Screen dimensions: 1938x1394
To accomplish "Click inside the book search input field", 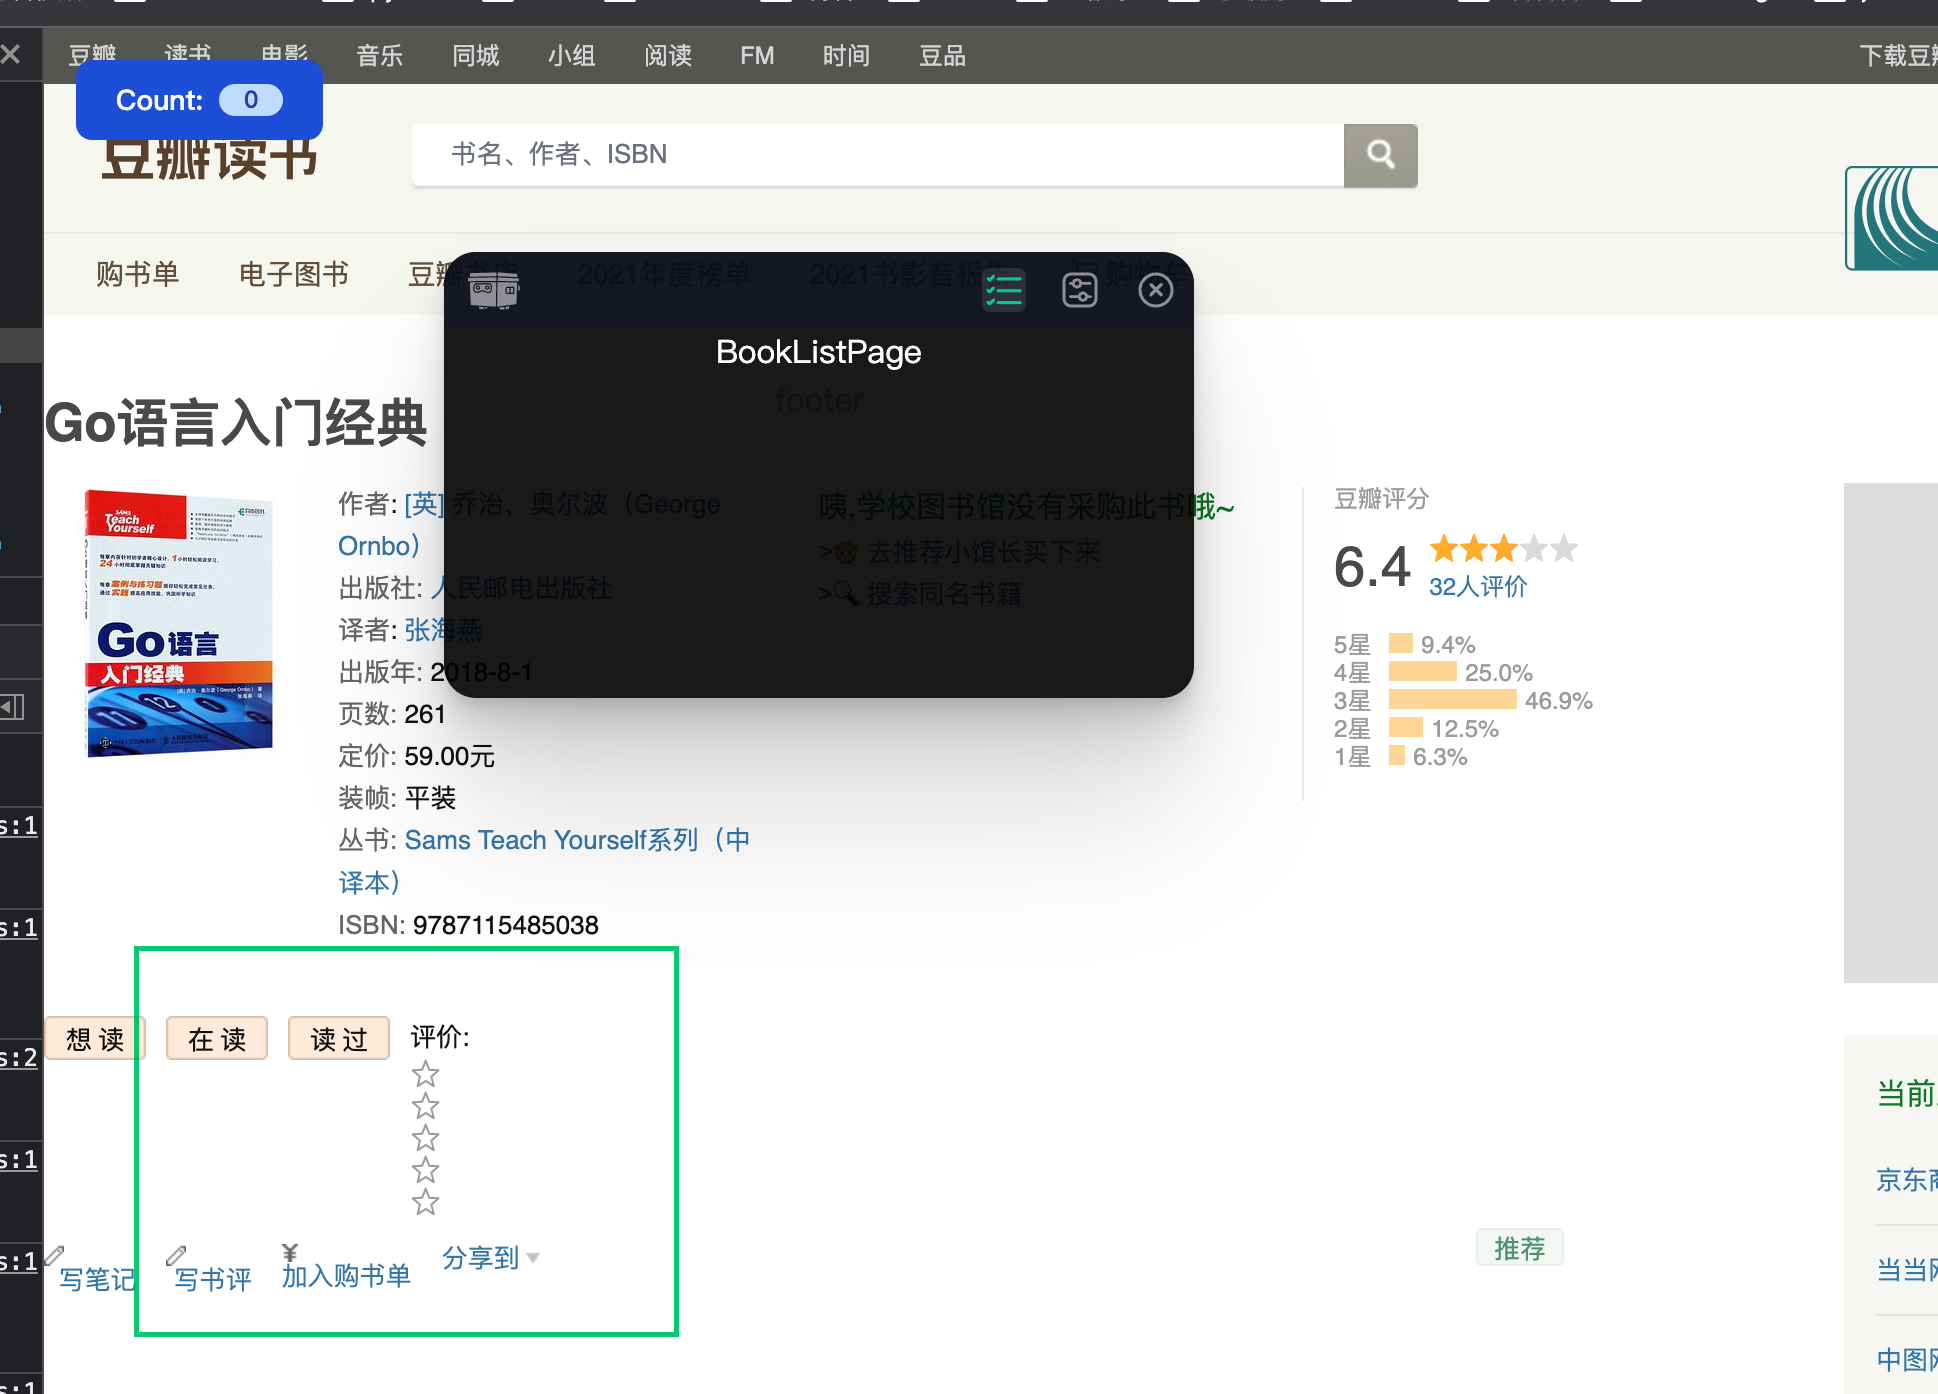I will (x=880, y=155).
